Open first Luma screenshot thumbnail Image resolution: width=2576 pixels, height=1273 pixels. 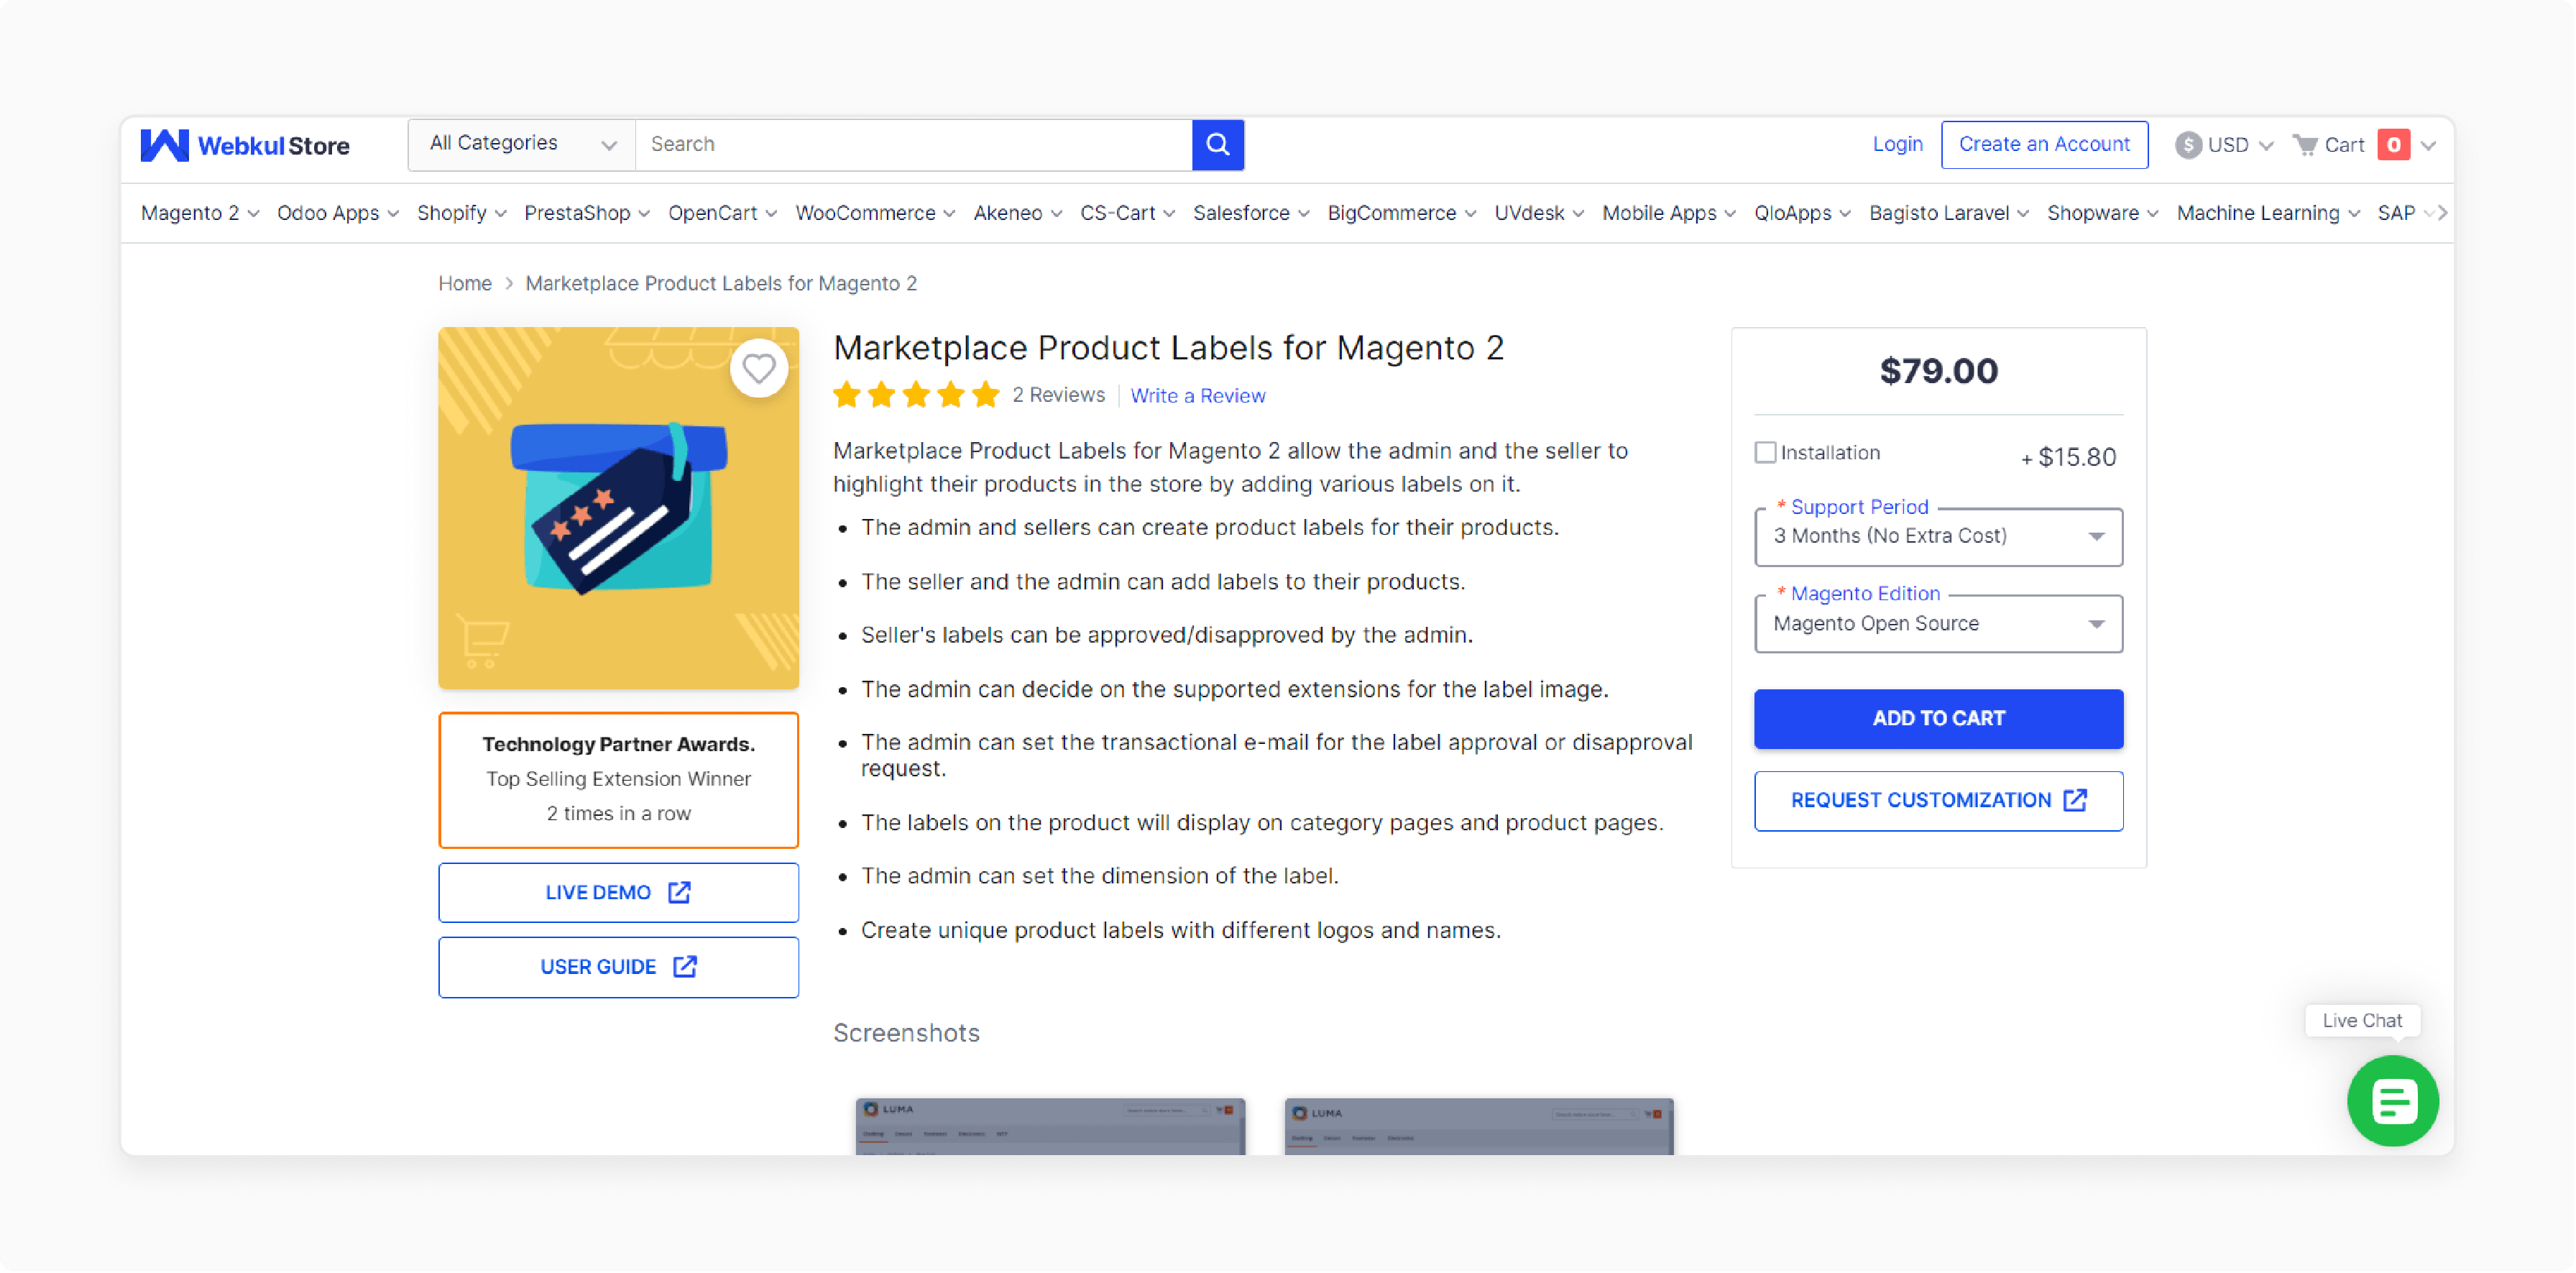coord(1050,1126)
